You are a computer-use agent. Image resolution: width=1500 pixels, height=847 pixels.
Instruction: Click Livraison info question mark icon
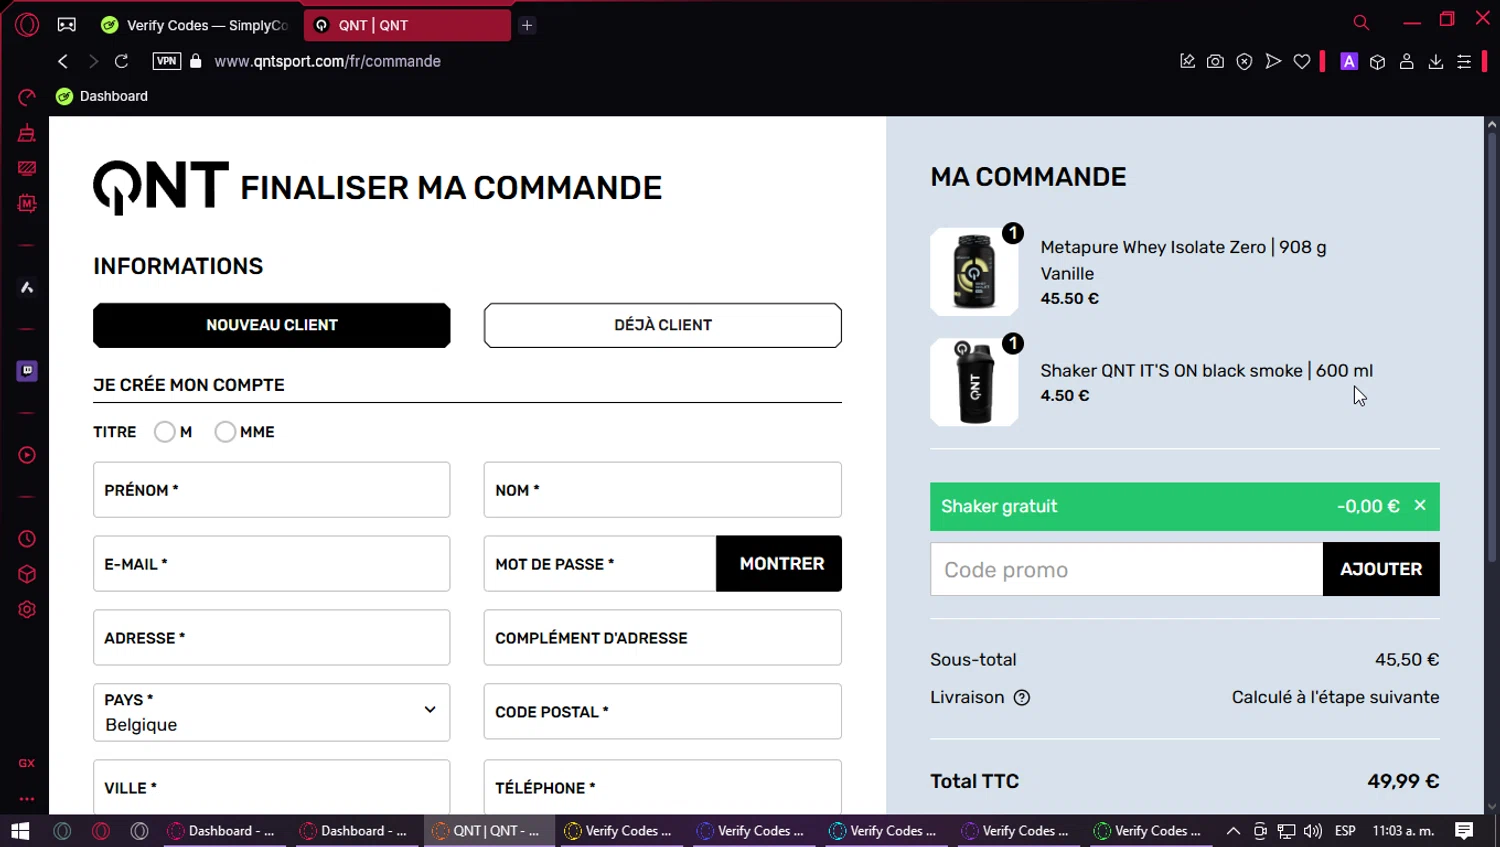[x=1022, y=698]
